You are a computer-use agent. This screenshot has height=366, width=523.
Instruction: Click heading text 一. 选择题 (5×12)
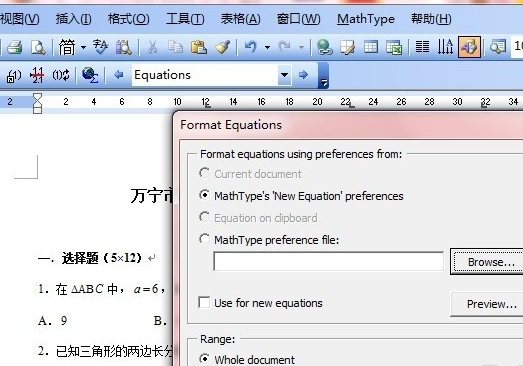click(x=90, y=258)
